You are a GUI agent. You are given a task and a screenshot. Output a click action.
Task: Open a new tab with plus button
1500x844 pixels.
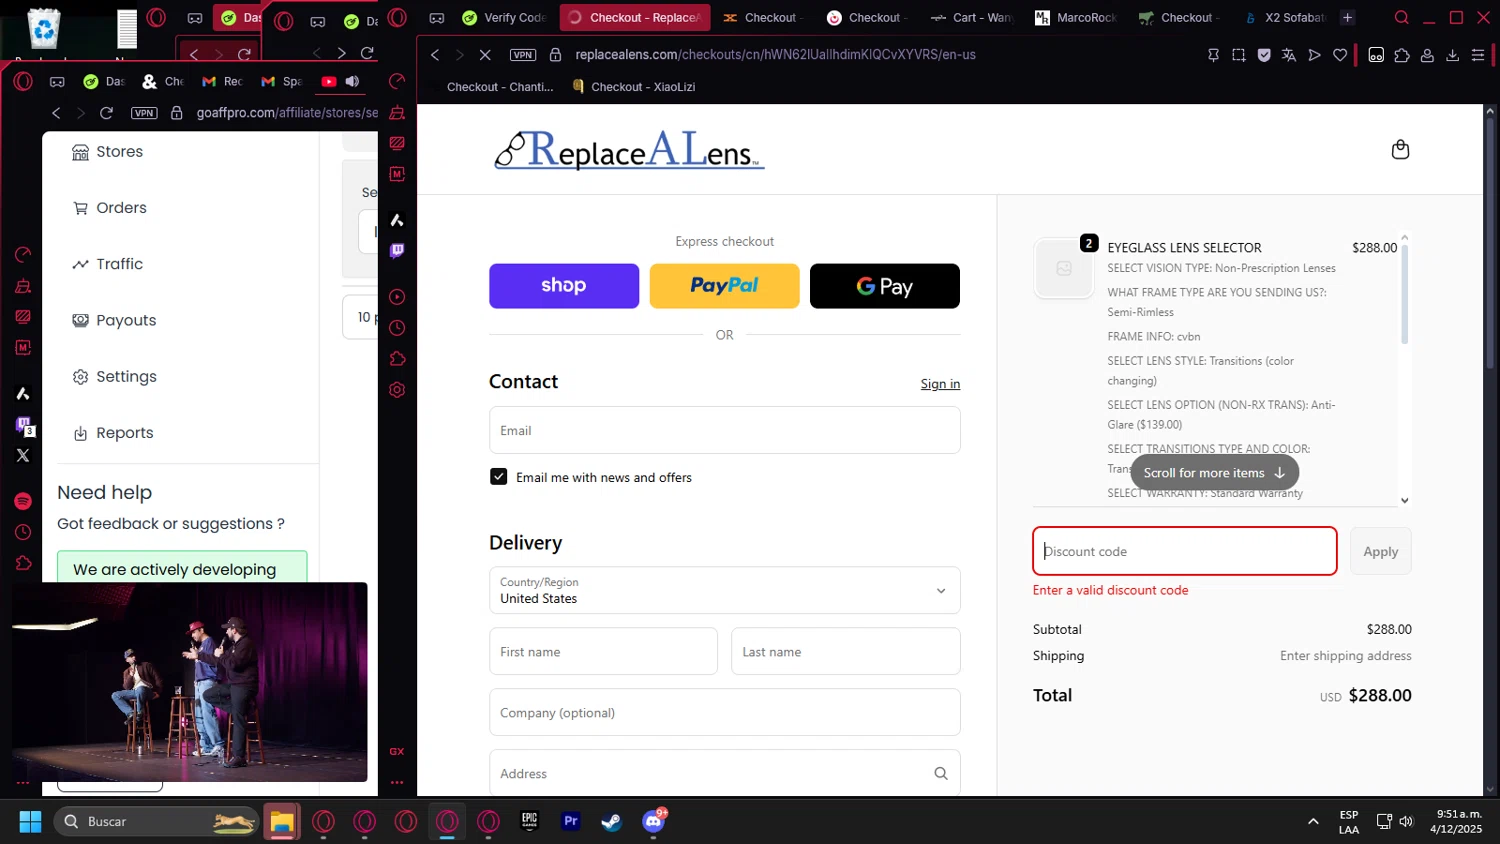[x=1347, y=18]
